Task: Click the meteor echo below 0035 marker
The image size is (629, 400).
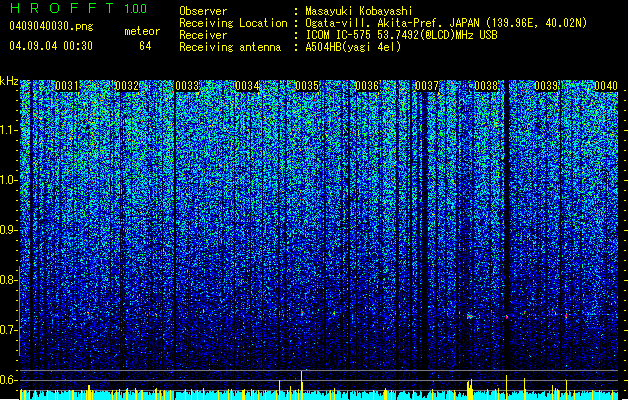Action: point(302,312)
